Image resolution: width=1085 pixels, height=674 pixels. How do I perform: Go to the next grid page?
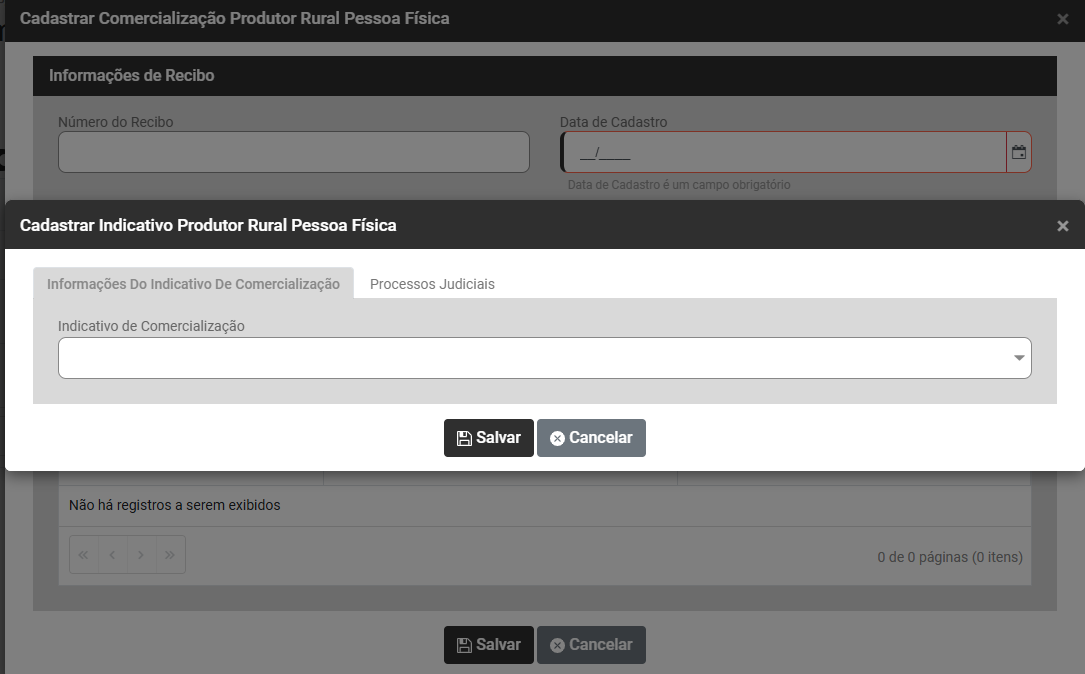point(142,555)
